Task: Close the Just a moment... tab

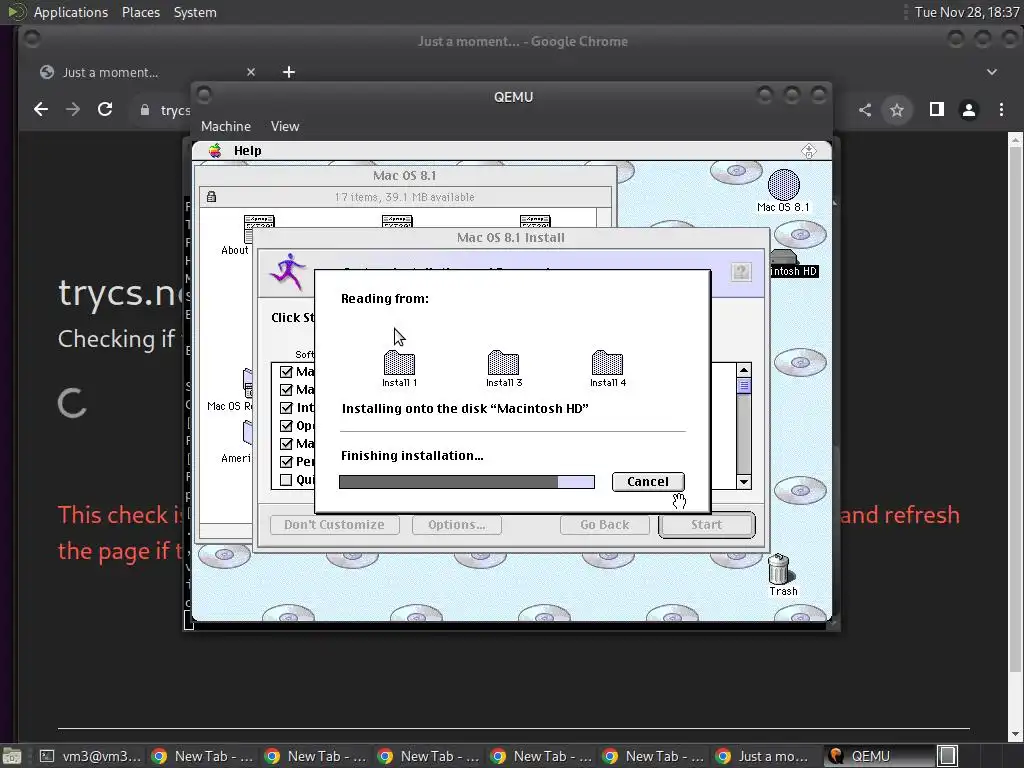Action: [251, 72]
